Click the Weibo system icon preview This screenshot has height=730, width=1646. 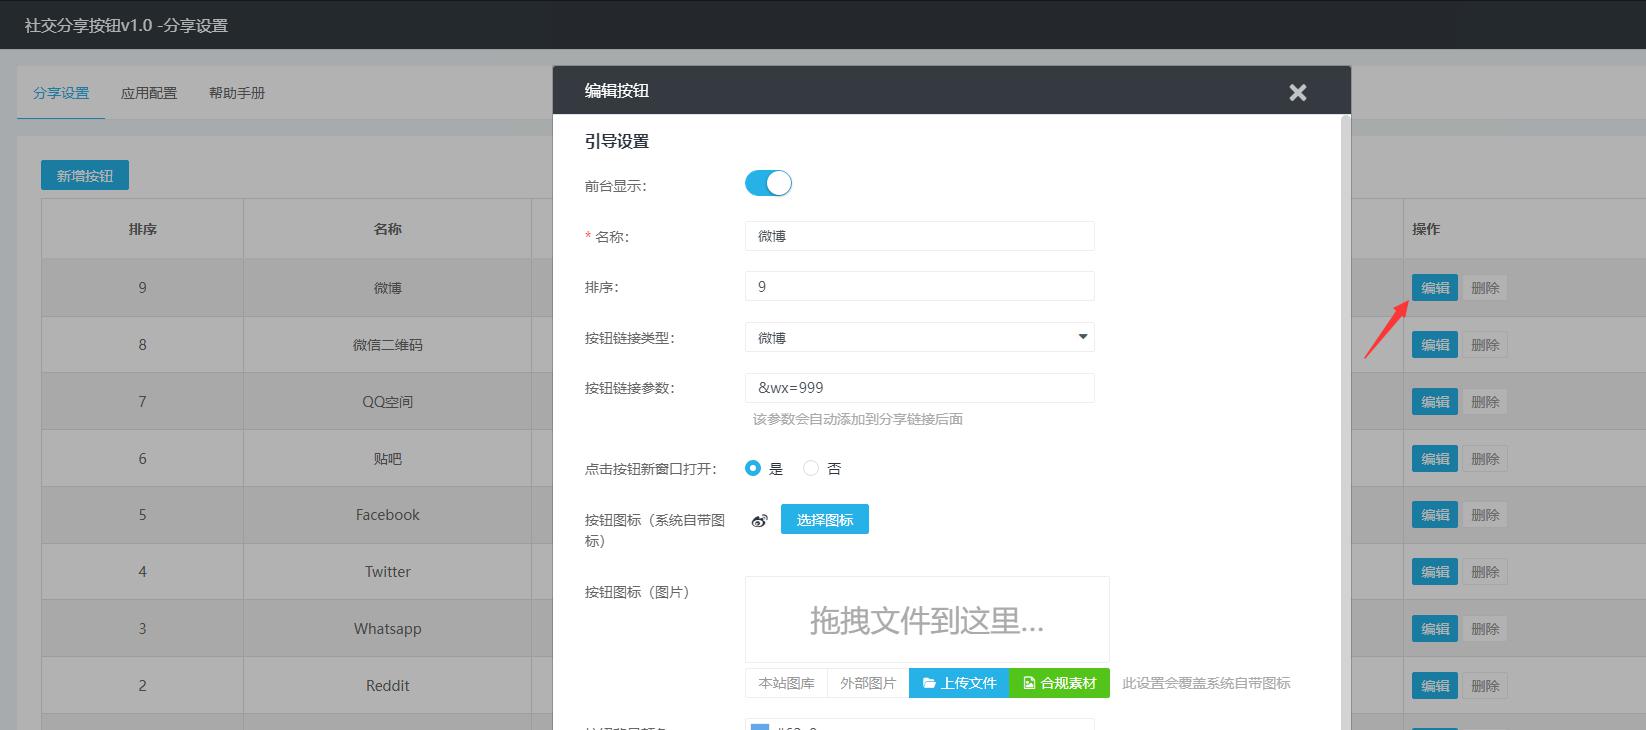760,521
